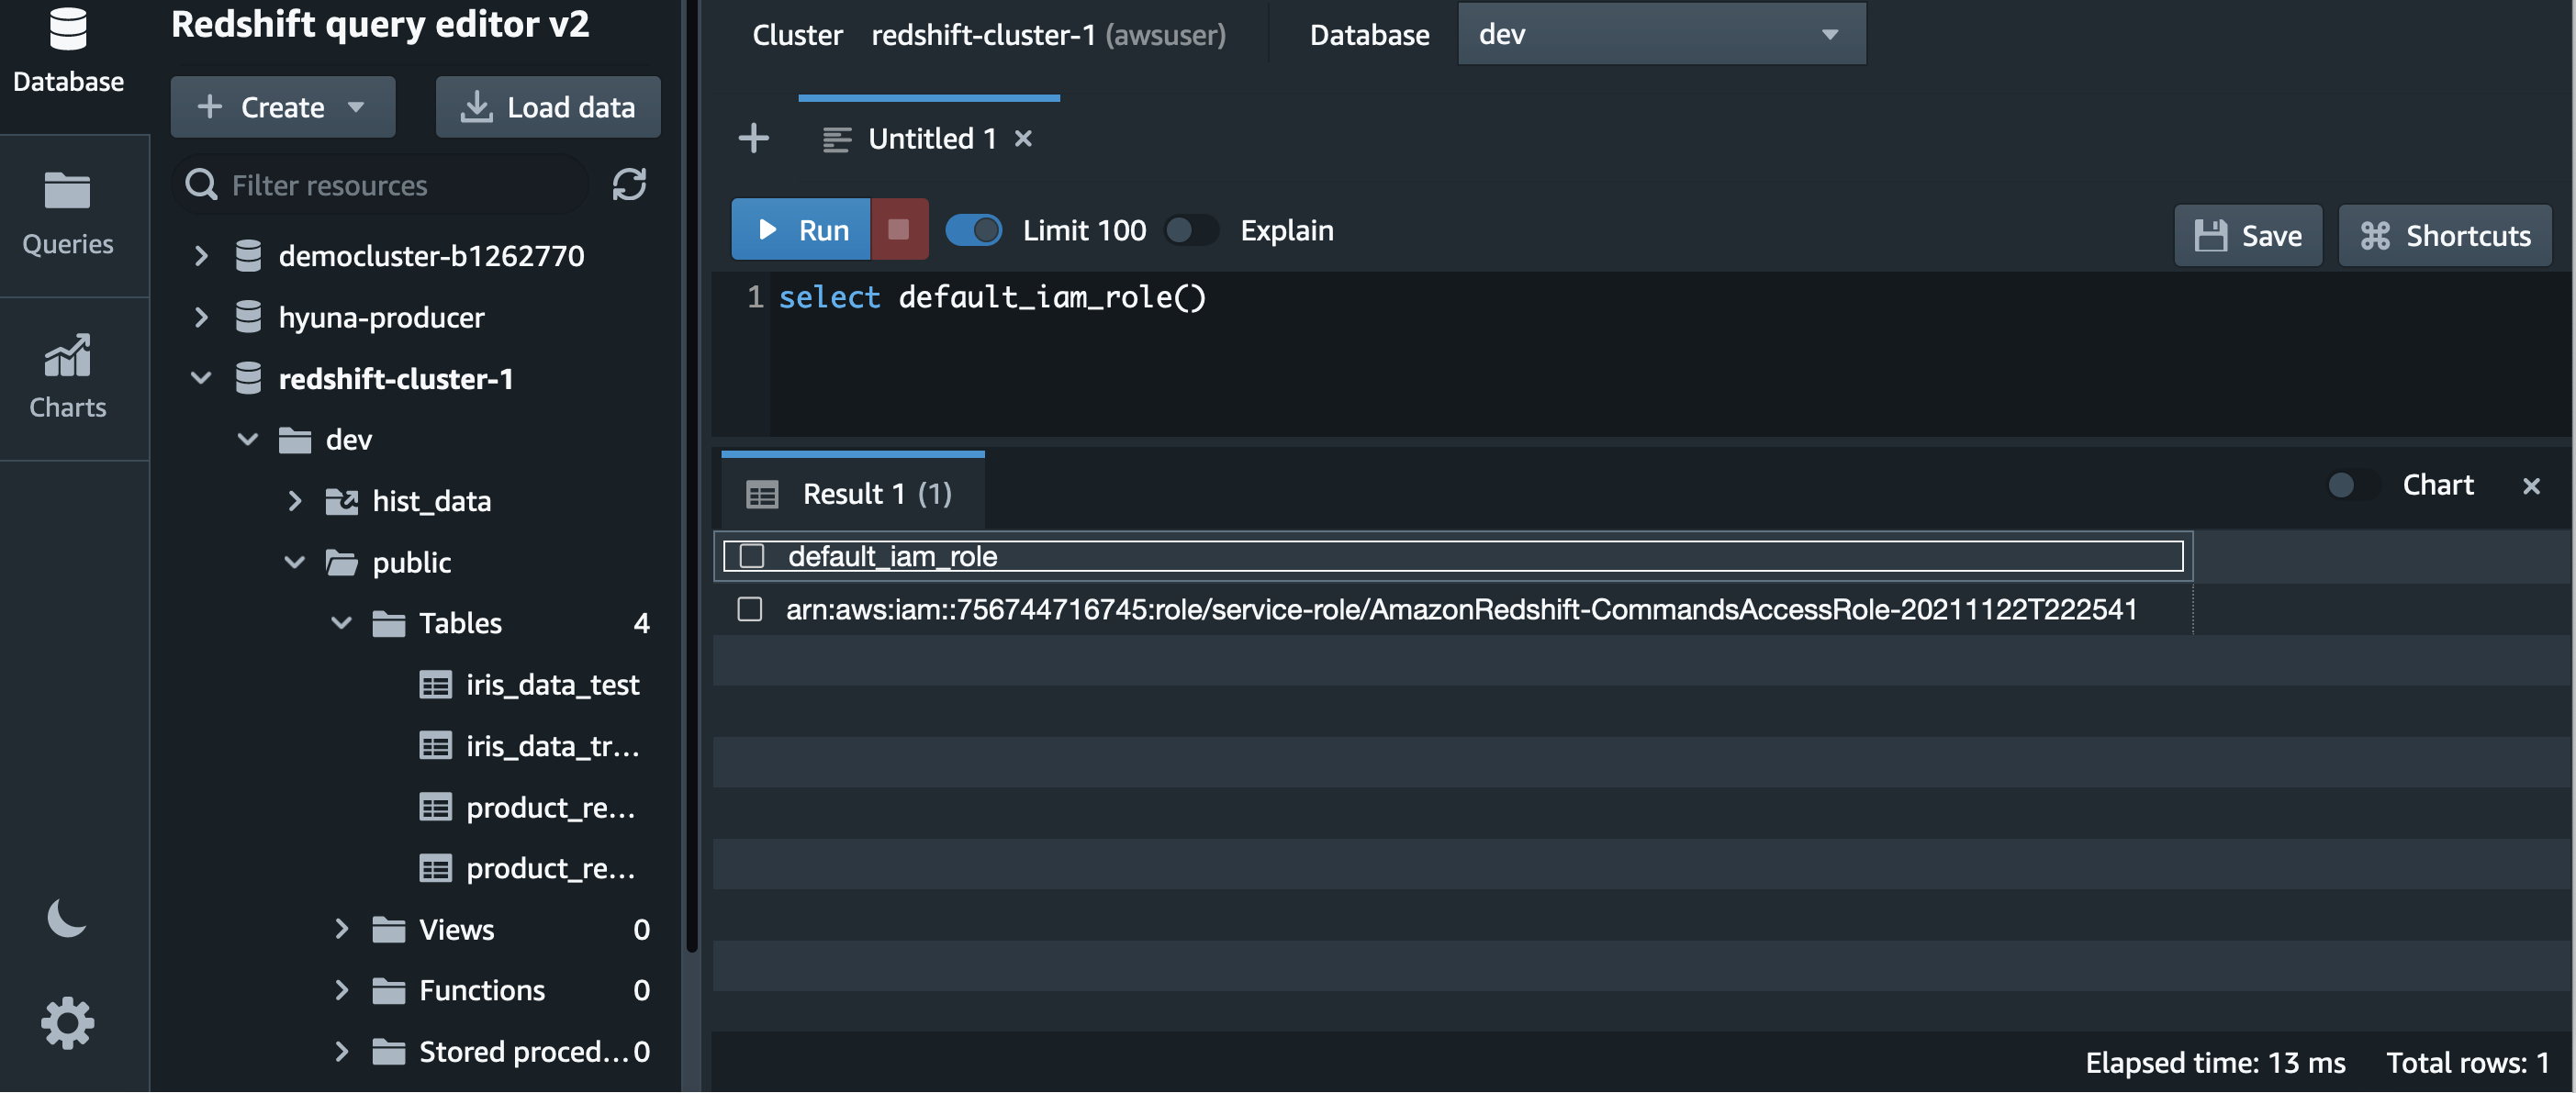The image size is (2576, 1093).
Task: Close the results panel
Action: [2531, 486]
